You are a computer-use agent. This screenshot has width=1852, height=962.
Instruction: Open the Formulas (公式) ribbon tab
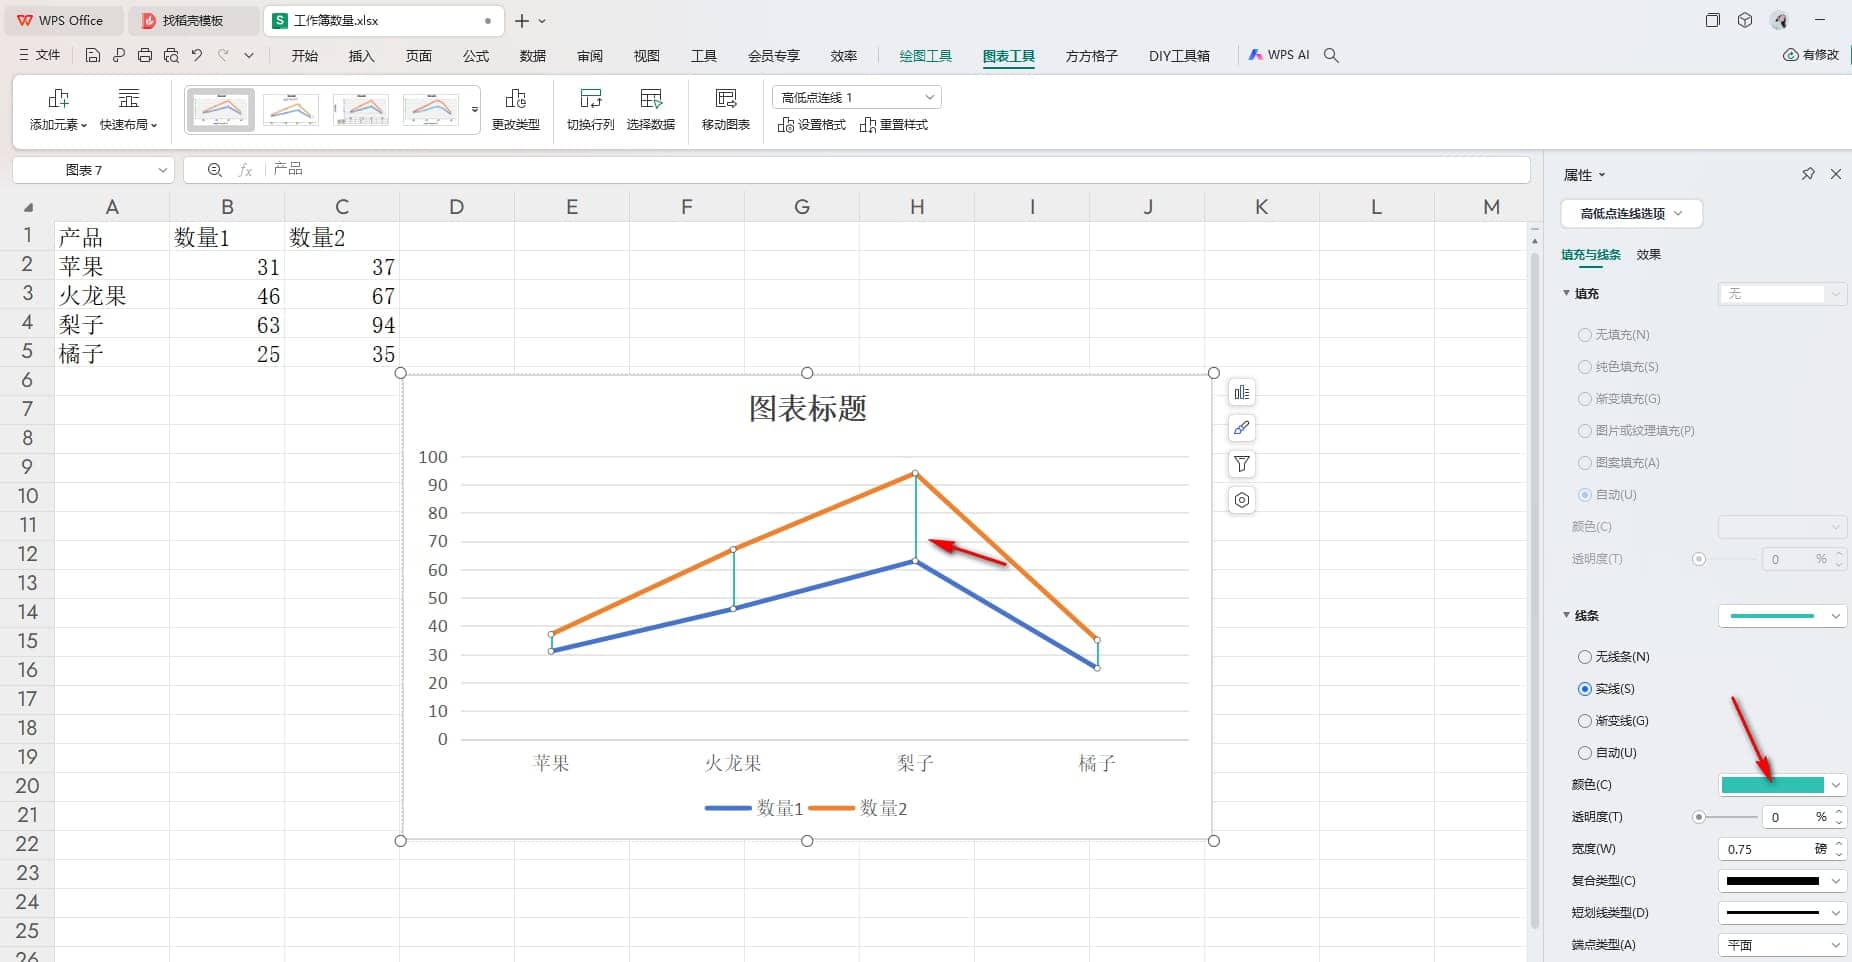pos(476,56)
